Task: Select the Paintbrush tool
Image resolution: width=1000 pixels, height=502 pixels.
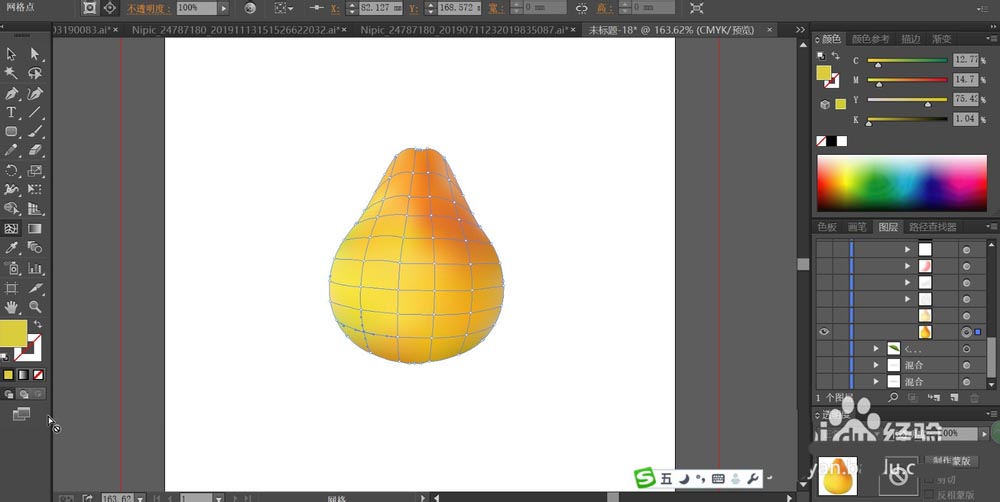Action: click(35, 131)
